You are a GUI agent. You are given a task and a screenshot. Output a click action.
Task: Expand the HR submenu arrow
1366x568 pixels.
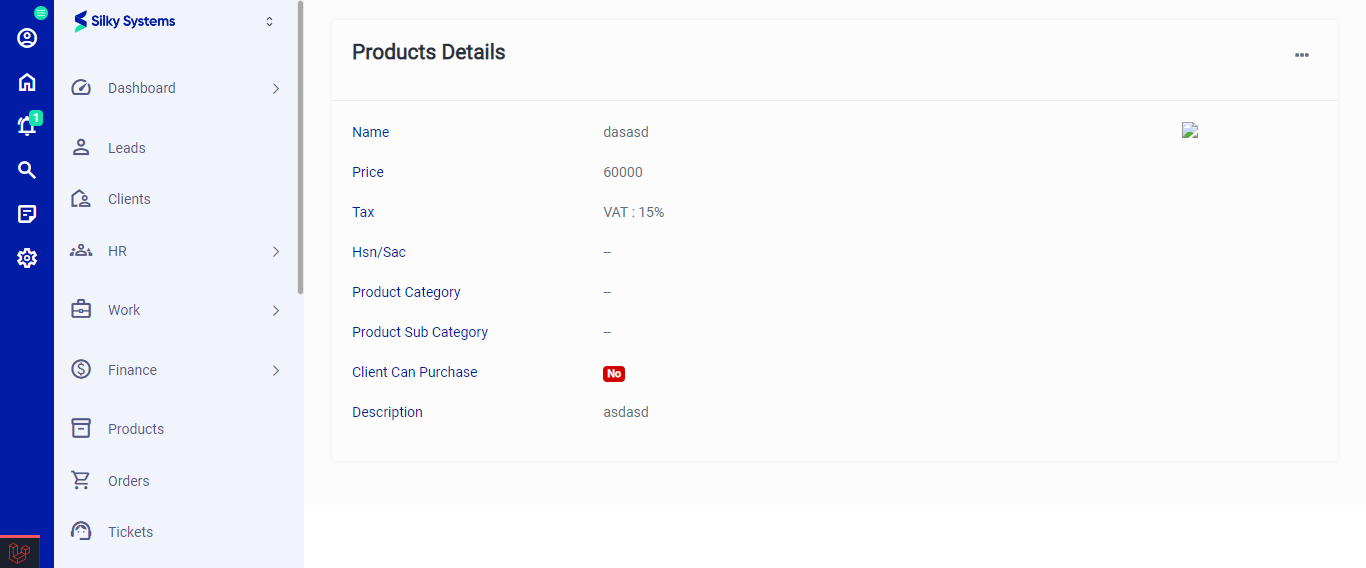pyautogui.click(x=276, y=252)
